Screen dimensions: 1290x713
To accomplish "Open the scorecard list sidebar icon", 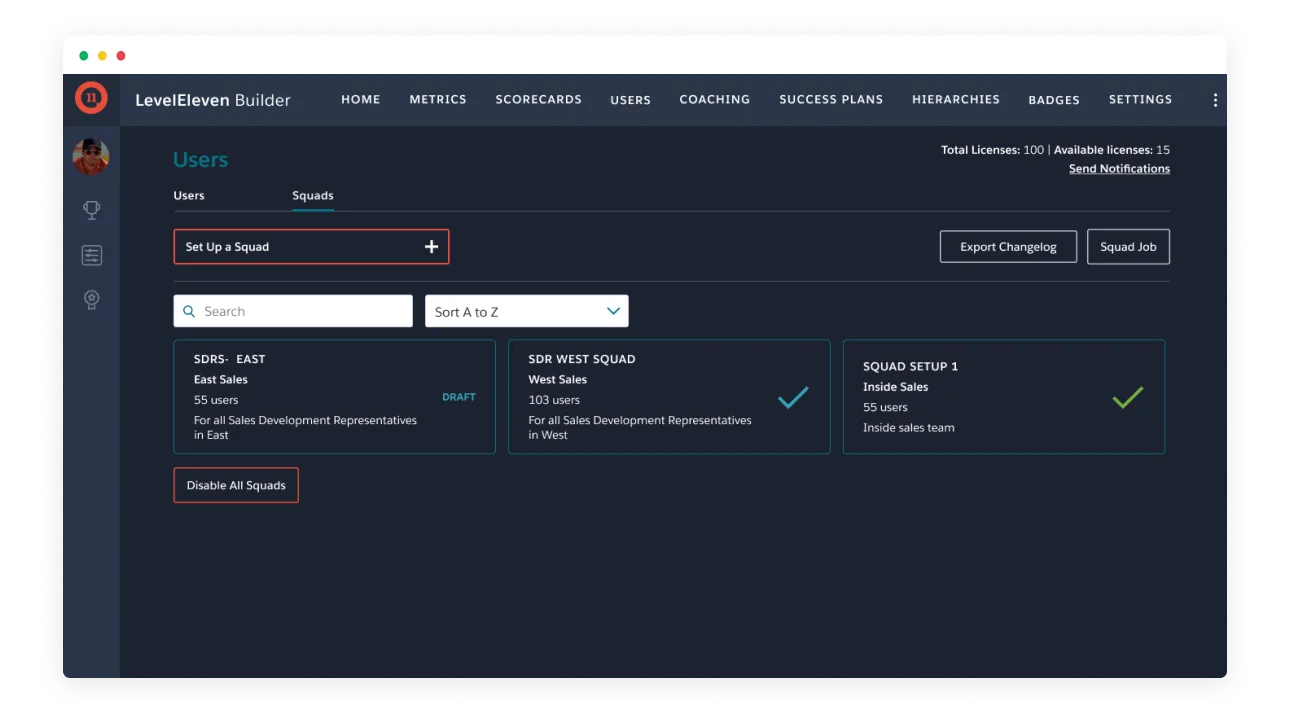I will pyautogui.click(x=91, y=255).
